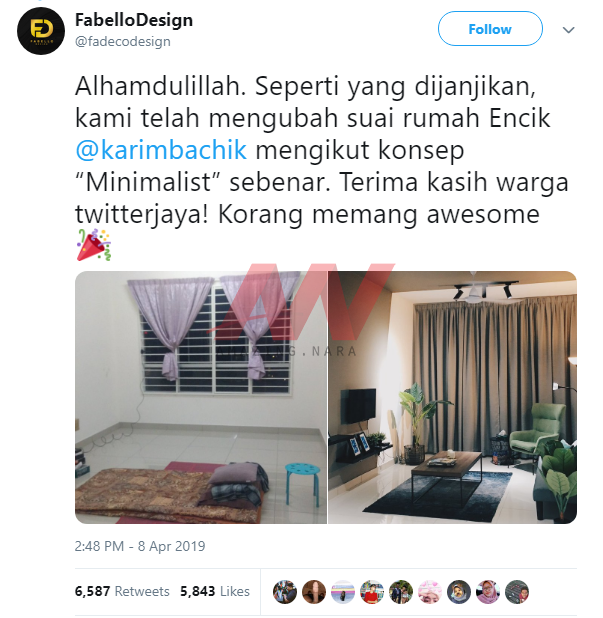View the before photo with purple curtains

(x=201, y=397)
